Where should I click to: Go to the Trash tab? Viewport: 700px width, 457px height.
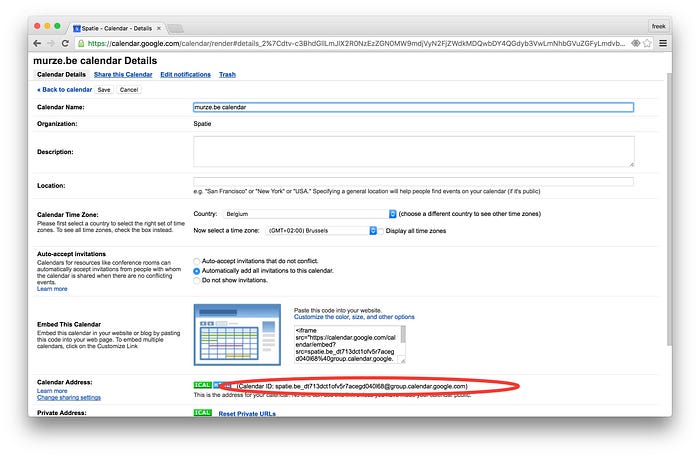click(x=227, y=75)
